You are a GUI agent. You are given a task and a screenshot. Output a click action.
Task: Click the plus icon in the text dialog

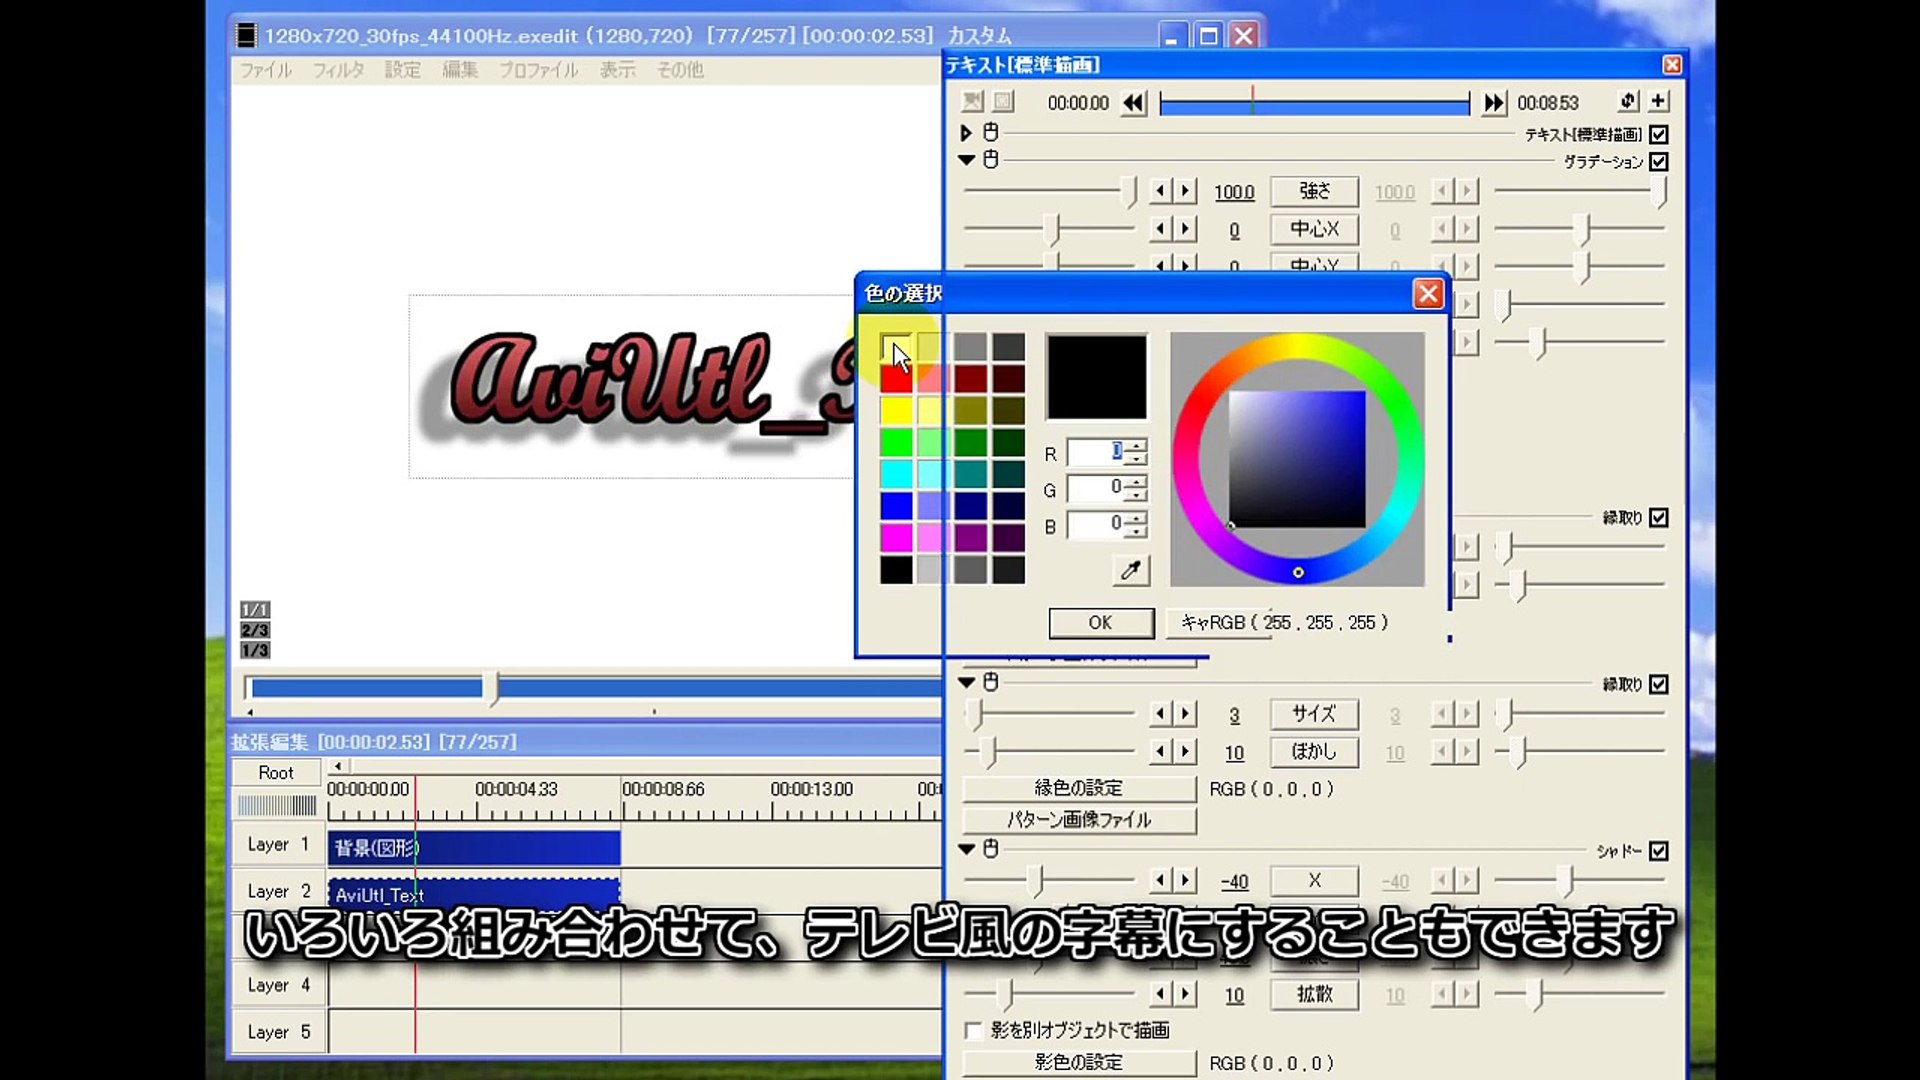(1658, 101)
